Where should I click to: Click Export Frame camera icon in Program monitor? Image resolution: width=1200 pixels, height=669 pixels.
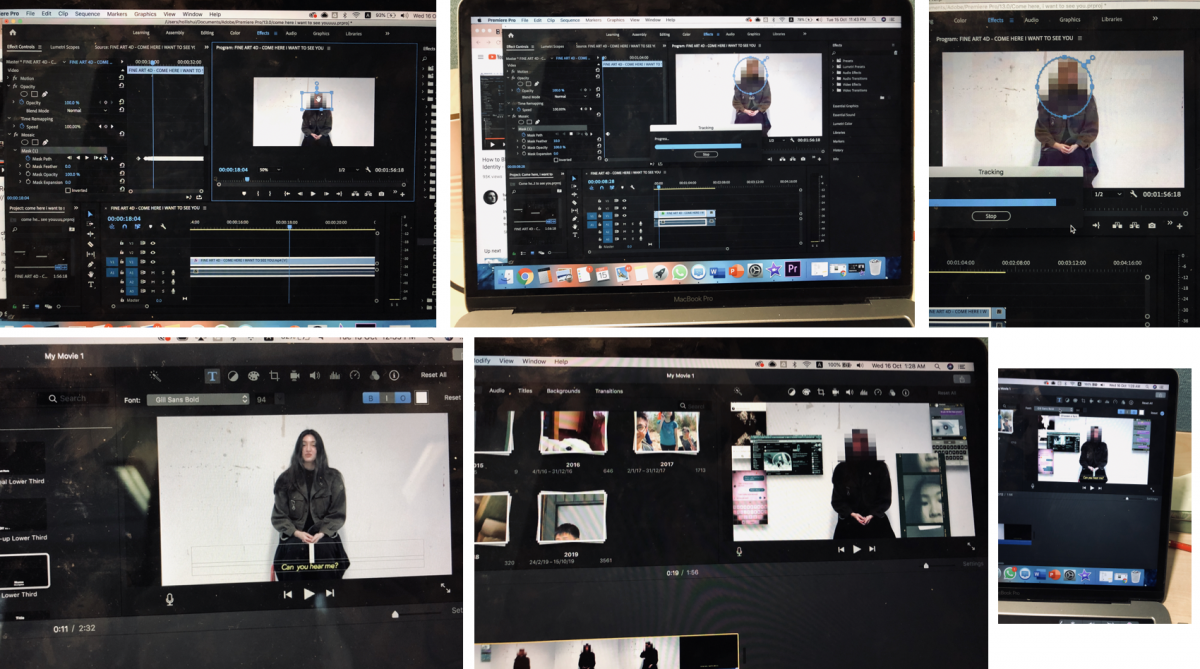tap(380, 193)
